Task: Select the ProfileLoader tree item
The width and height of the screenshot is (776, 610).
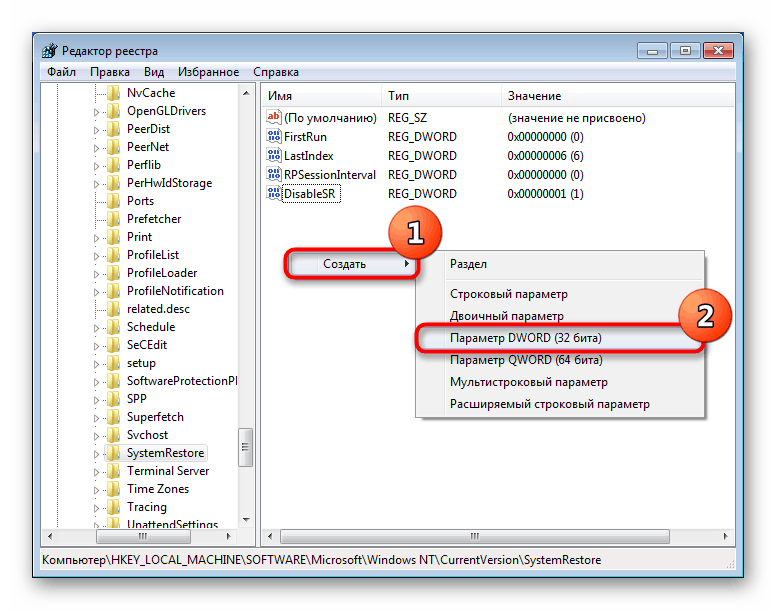Action: (x=162, y=273)
